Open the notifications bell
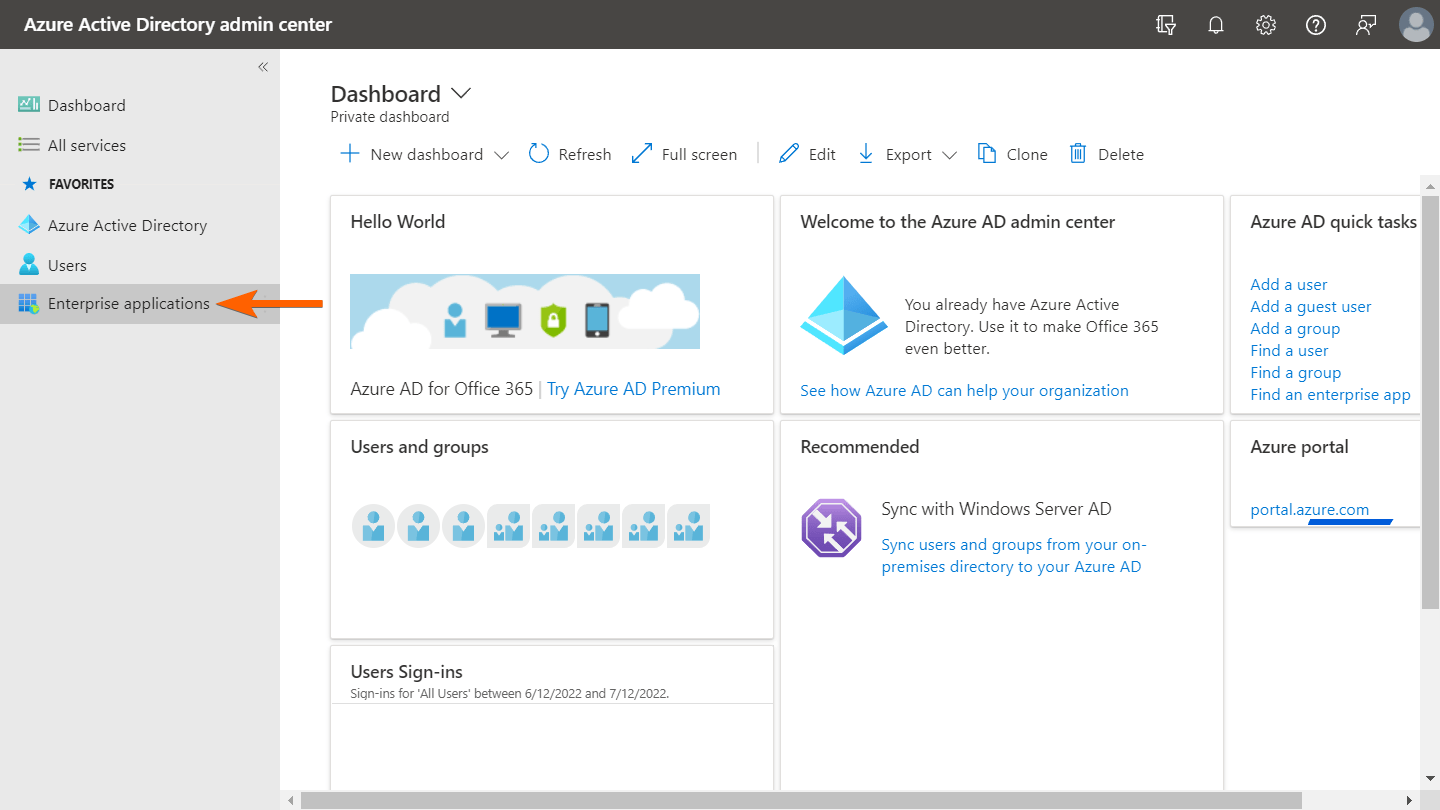 [x=1216, y=25]
